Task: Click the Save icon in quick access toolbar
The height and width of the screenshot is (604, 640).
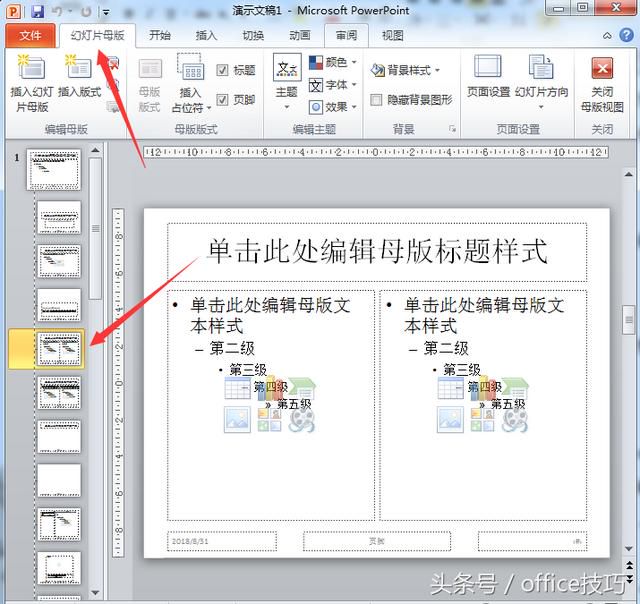Action: 38,11
